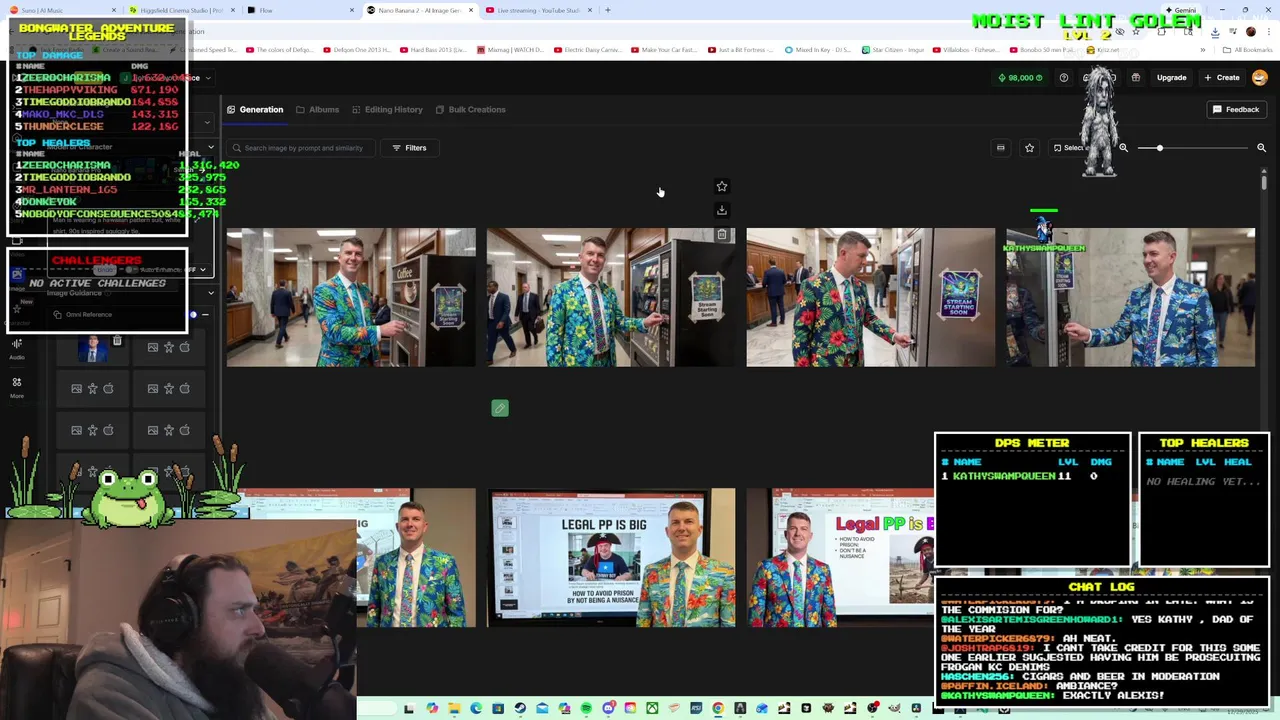The width and height of the screenshot is (1280, 720).
Task: Remove the portrait reference image with its trash icon
Action: [117, 342]
